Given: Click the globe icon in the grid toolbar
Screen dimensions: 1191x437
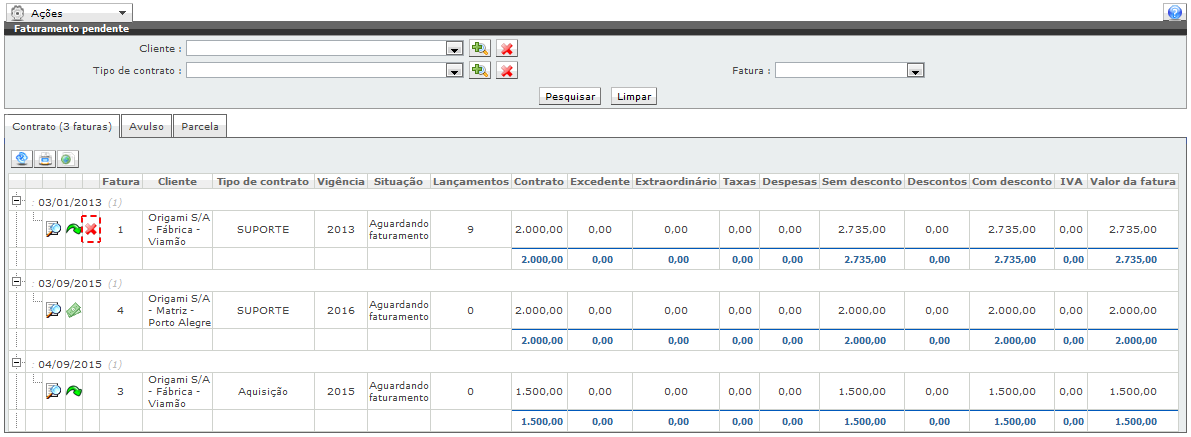Looking at the screenshot, I should 67,159.
